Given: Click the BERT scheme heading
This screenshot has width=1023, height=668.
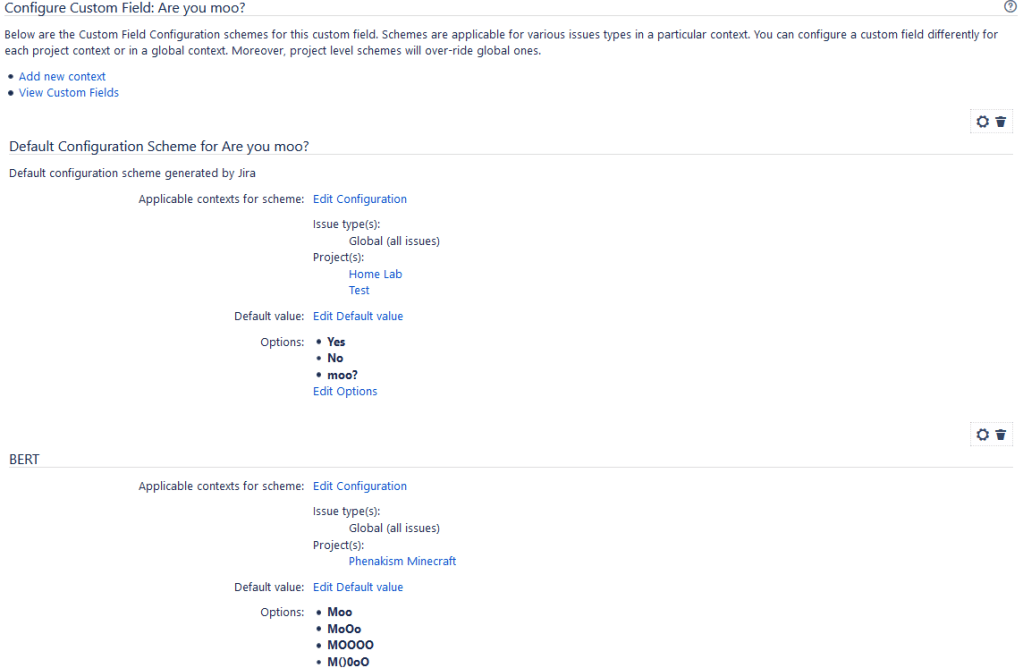Looking at the screenshot, I should (24, 459).
